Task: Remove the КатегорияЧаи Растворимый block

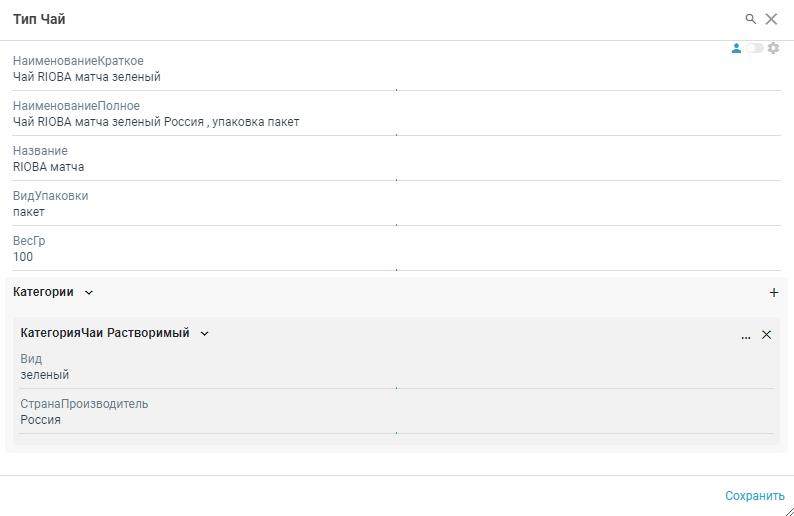Action: click(x=767, y=335)
